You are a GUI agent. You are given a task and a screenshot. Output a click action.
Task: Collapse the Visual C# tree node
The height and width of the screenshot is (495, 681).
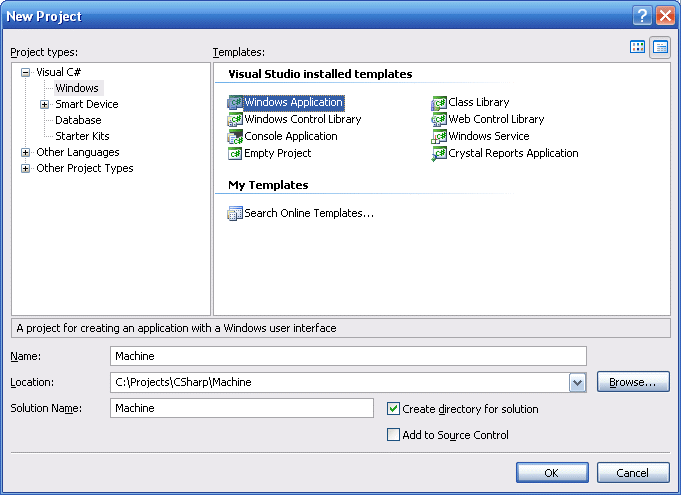[26, 72]
